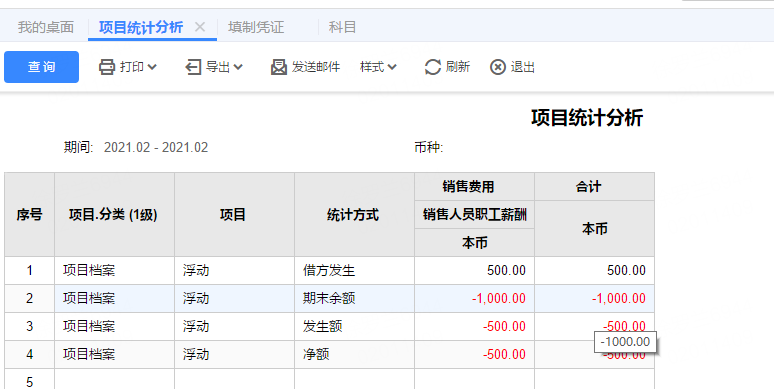
Task: Click the printer icon
Action: pos(107,67)
